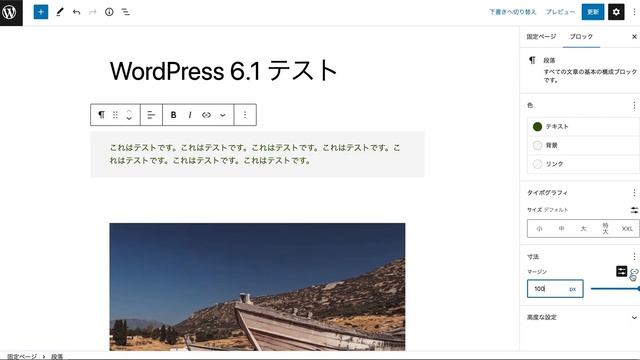
Task: Toggle custom margin size button
Action: tap(621, 271)
